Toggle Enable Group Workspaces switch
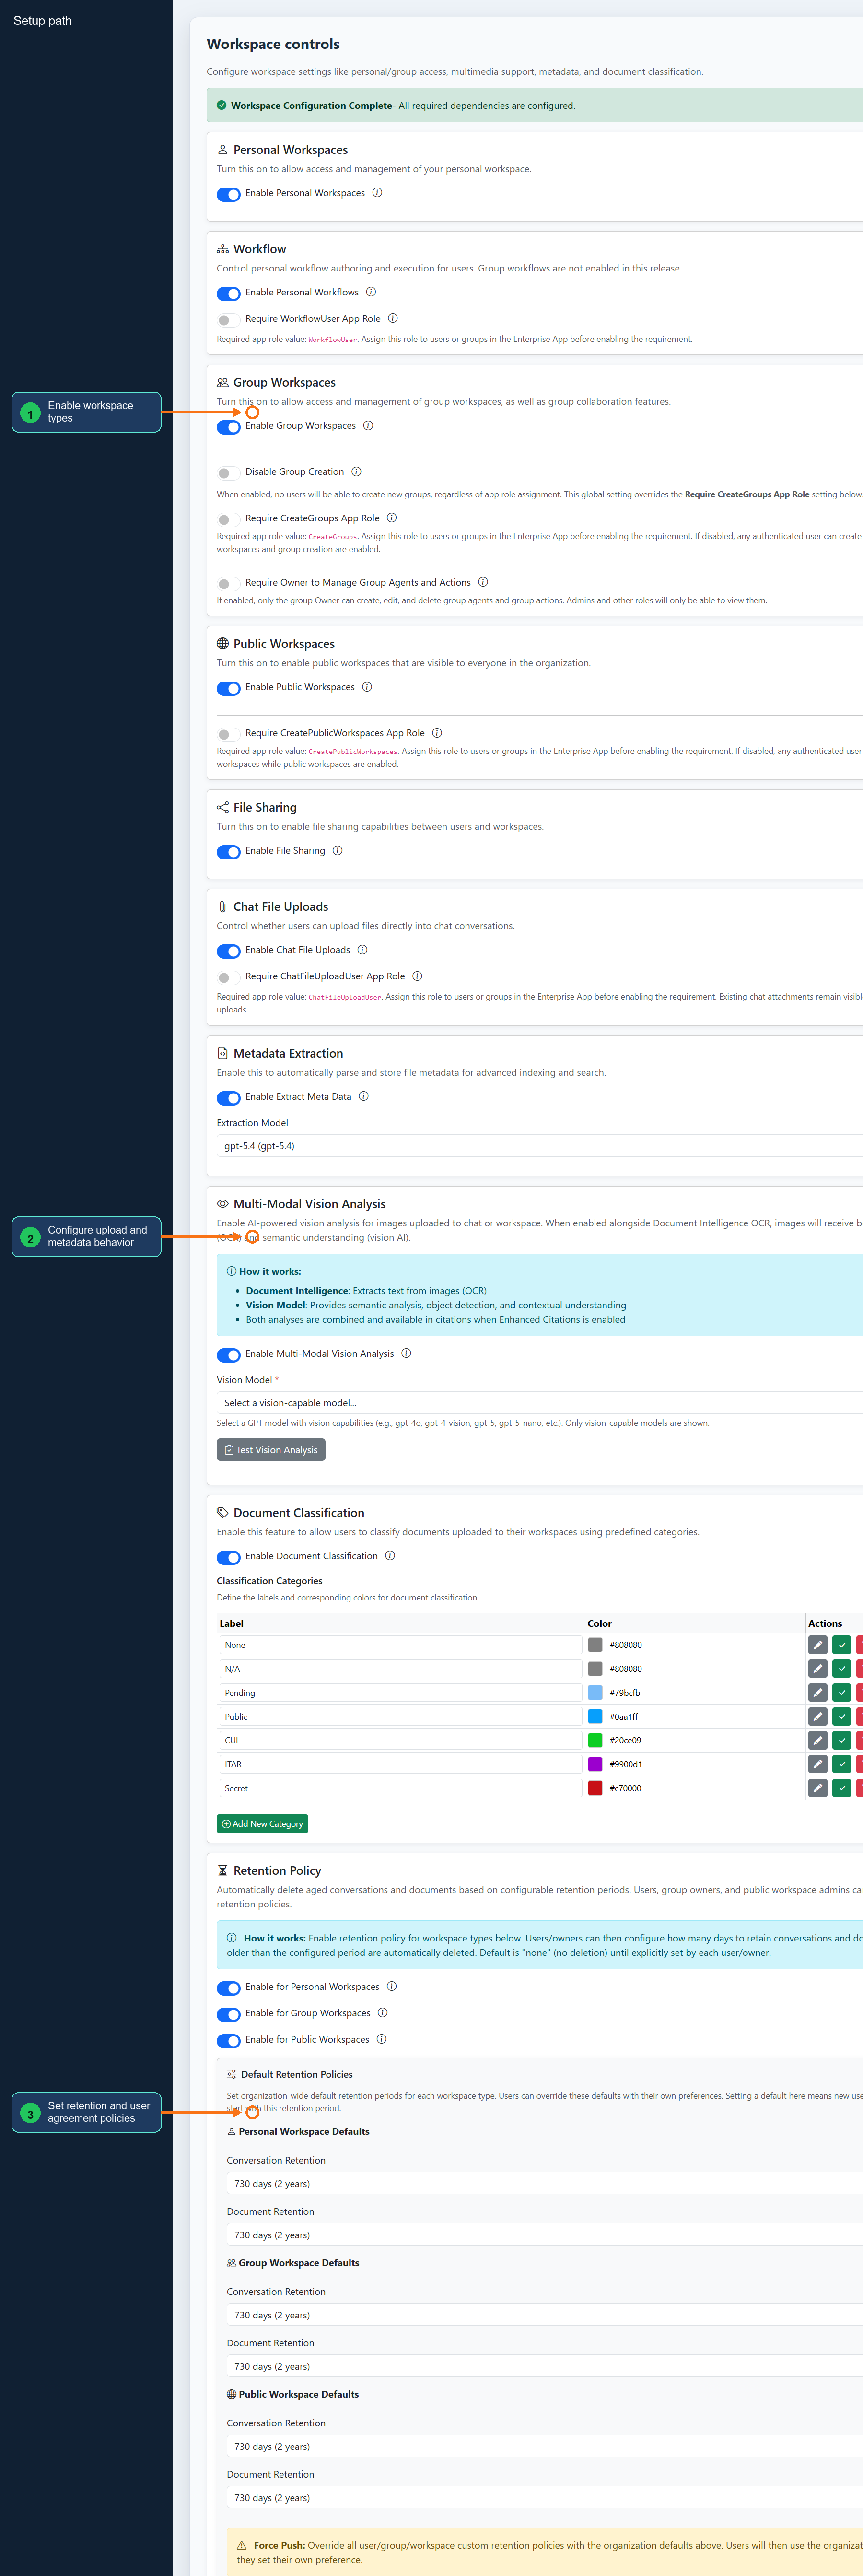Image resolution: width=863 pixels, height=2576 pixels. tap(228, 427)
